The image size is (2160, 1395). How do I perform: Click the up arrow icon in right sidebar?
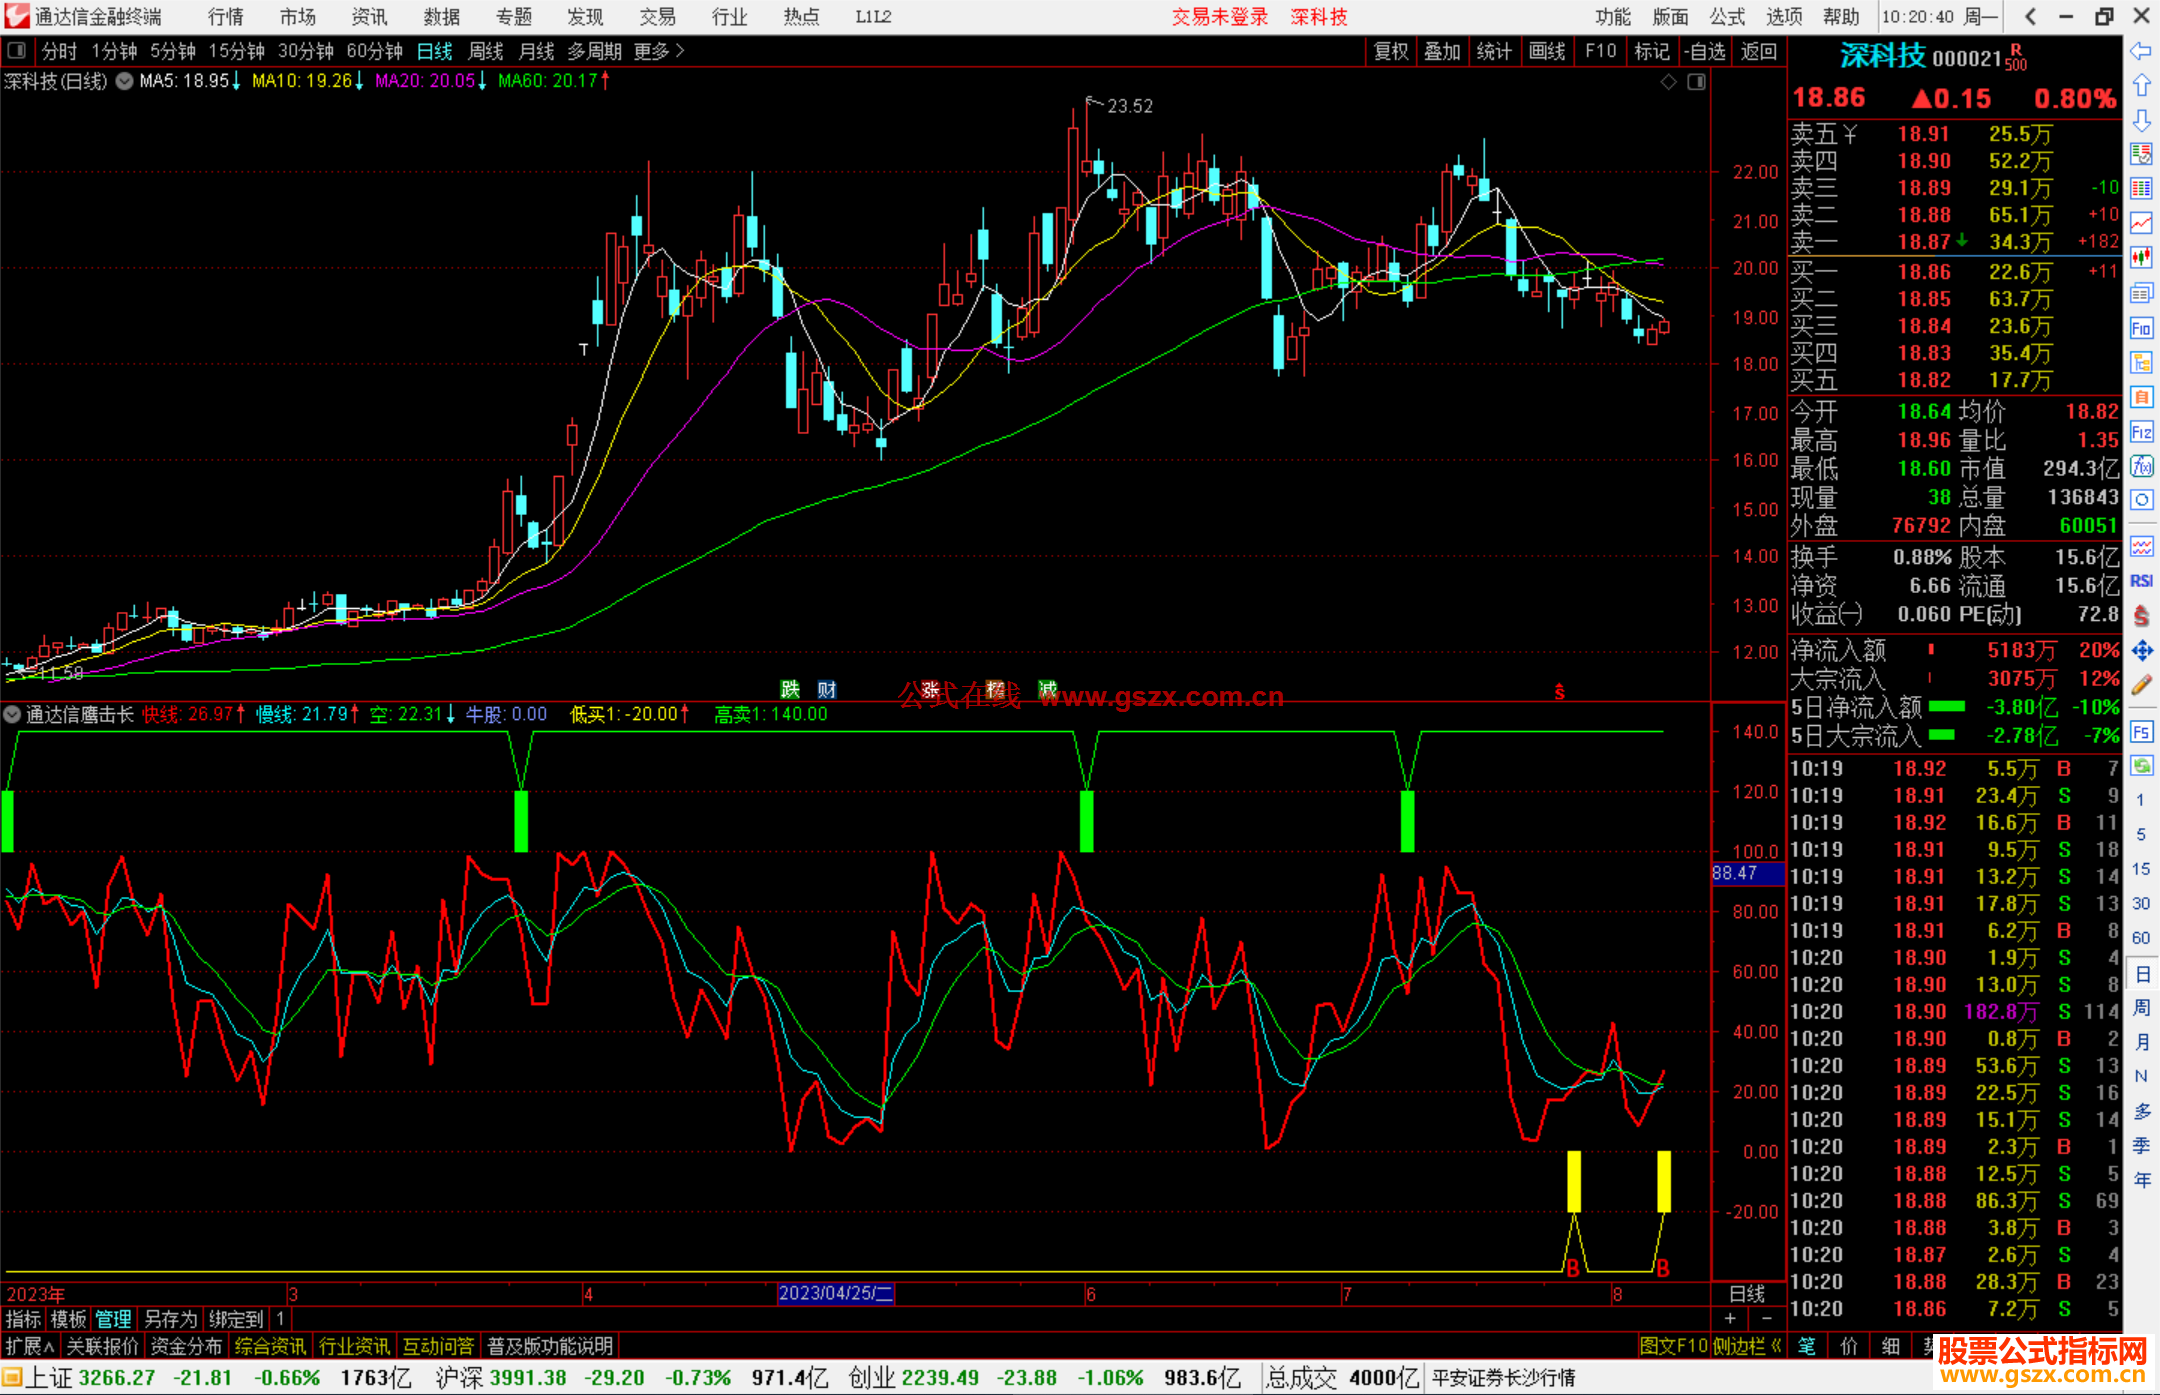pyautogui.click(x=2141, y=86)
